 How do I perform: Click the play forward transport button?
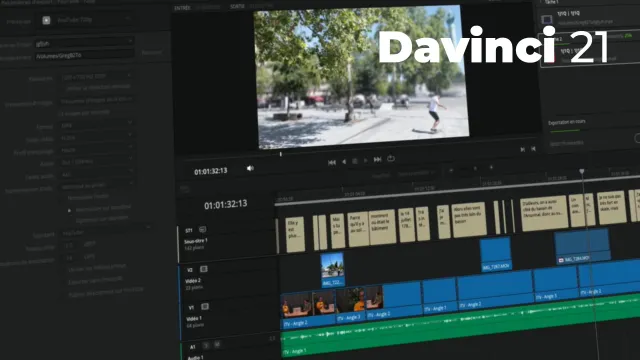pyautogui.click(x=366, y=160)
